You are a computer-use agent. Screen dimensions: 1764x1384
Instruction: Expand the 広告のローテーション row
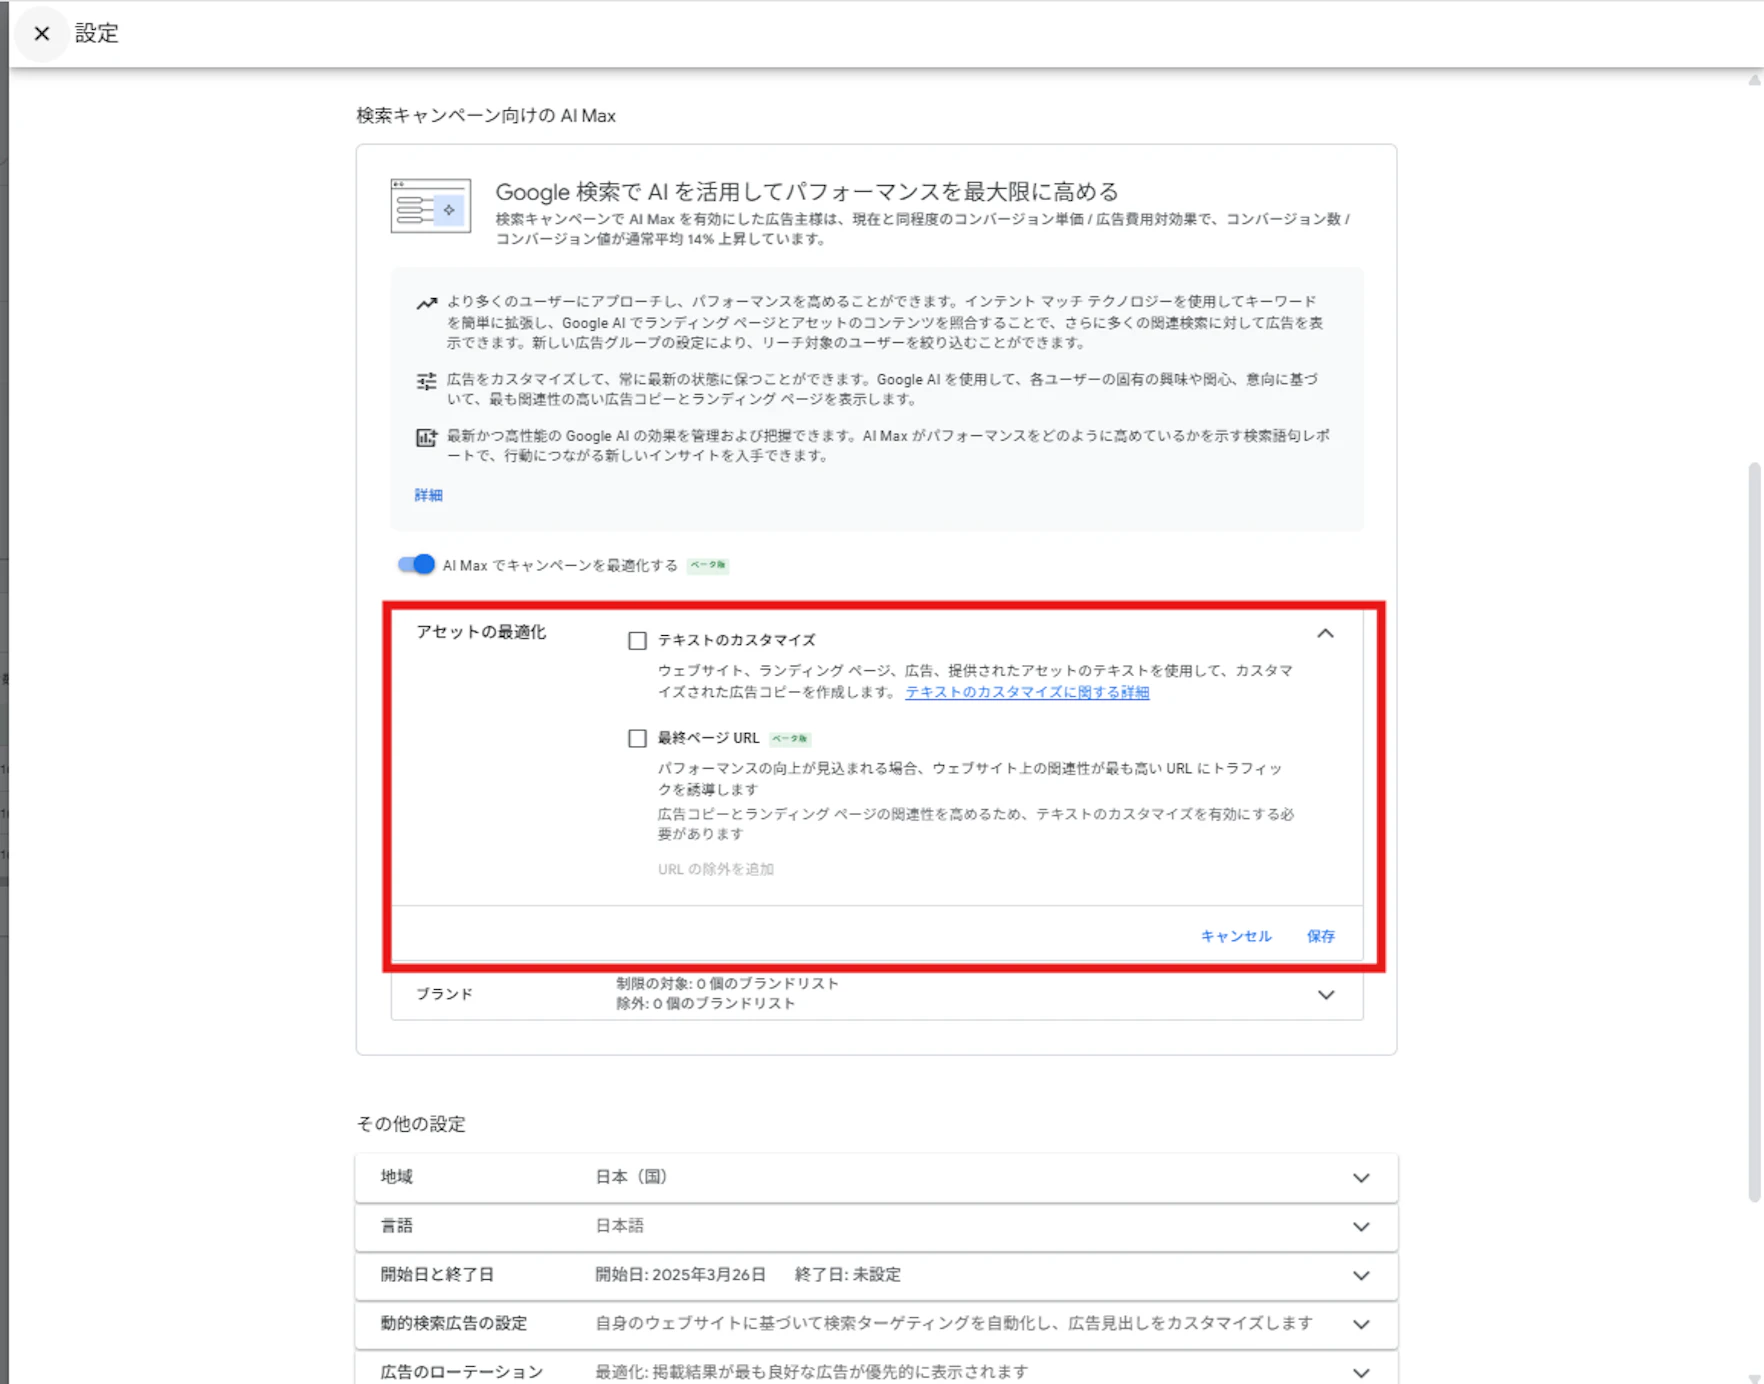[x=876, y=1370]
